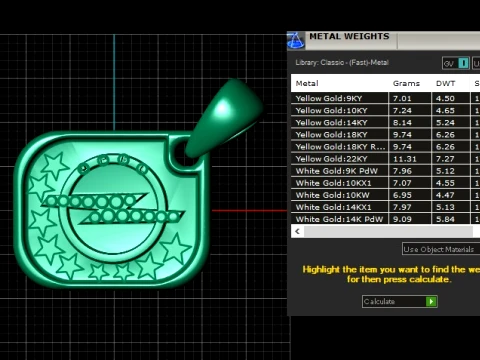Select the Yellow Gold:14KY row
The image size is (480, 360).
pyautogui.click(x=385, y=122)
